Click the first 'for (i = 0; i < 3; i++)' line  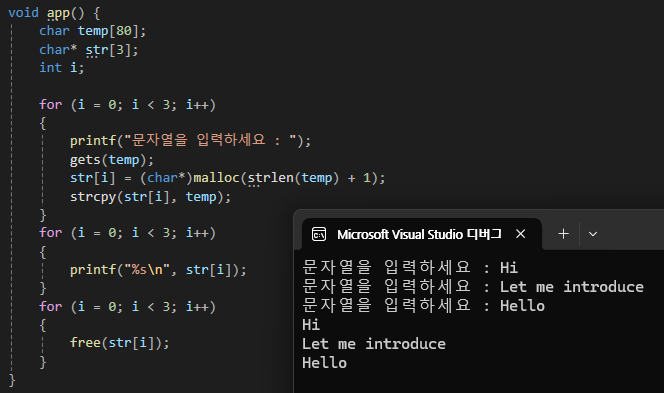coord(127,105)
